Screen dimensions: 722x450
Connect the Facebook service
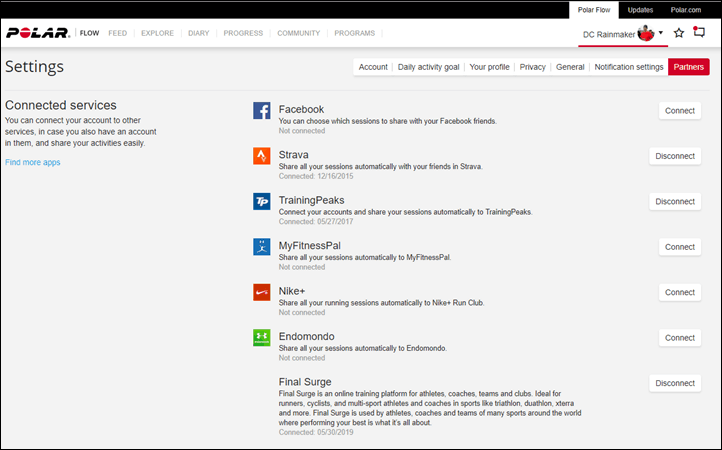tap(680, 111)
